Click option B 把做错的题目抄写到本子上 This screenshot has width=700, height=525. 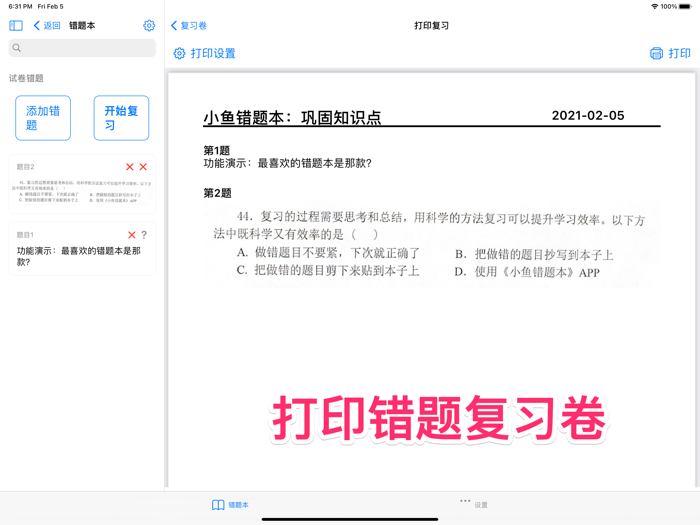[x=534, y=254]
